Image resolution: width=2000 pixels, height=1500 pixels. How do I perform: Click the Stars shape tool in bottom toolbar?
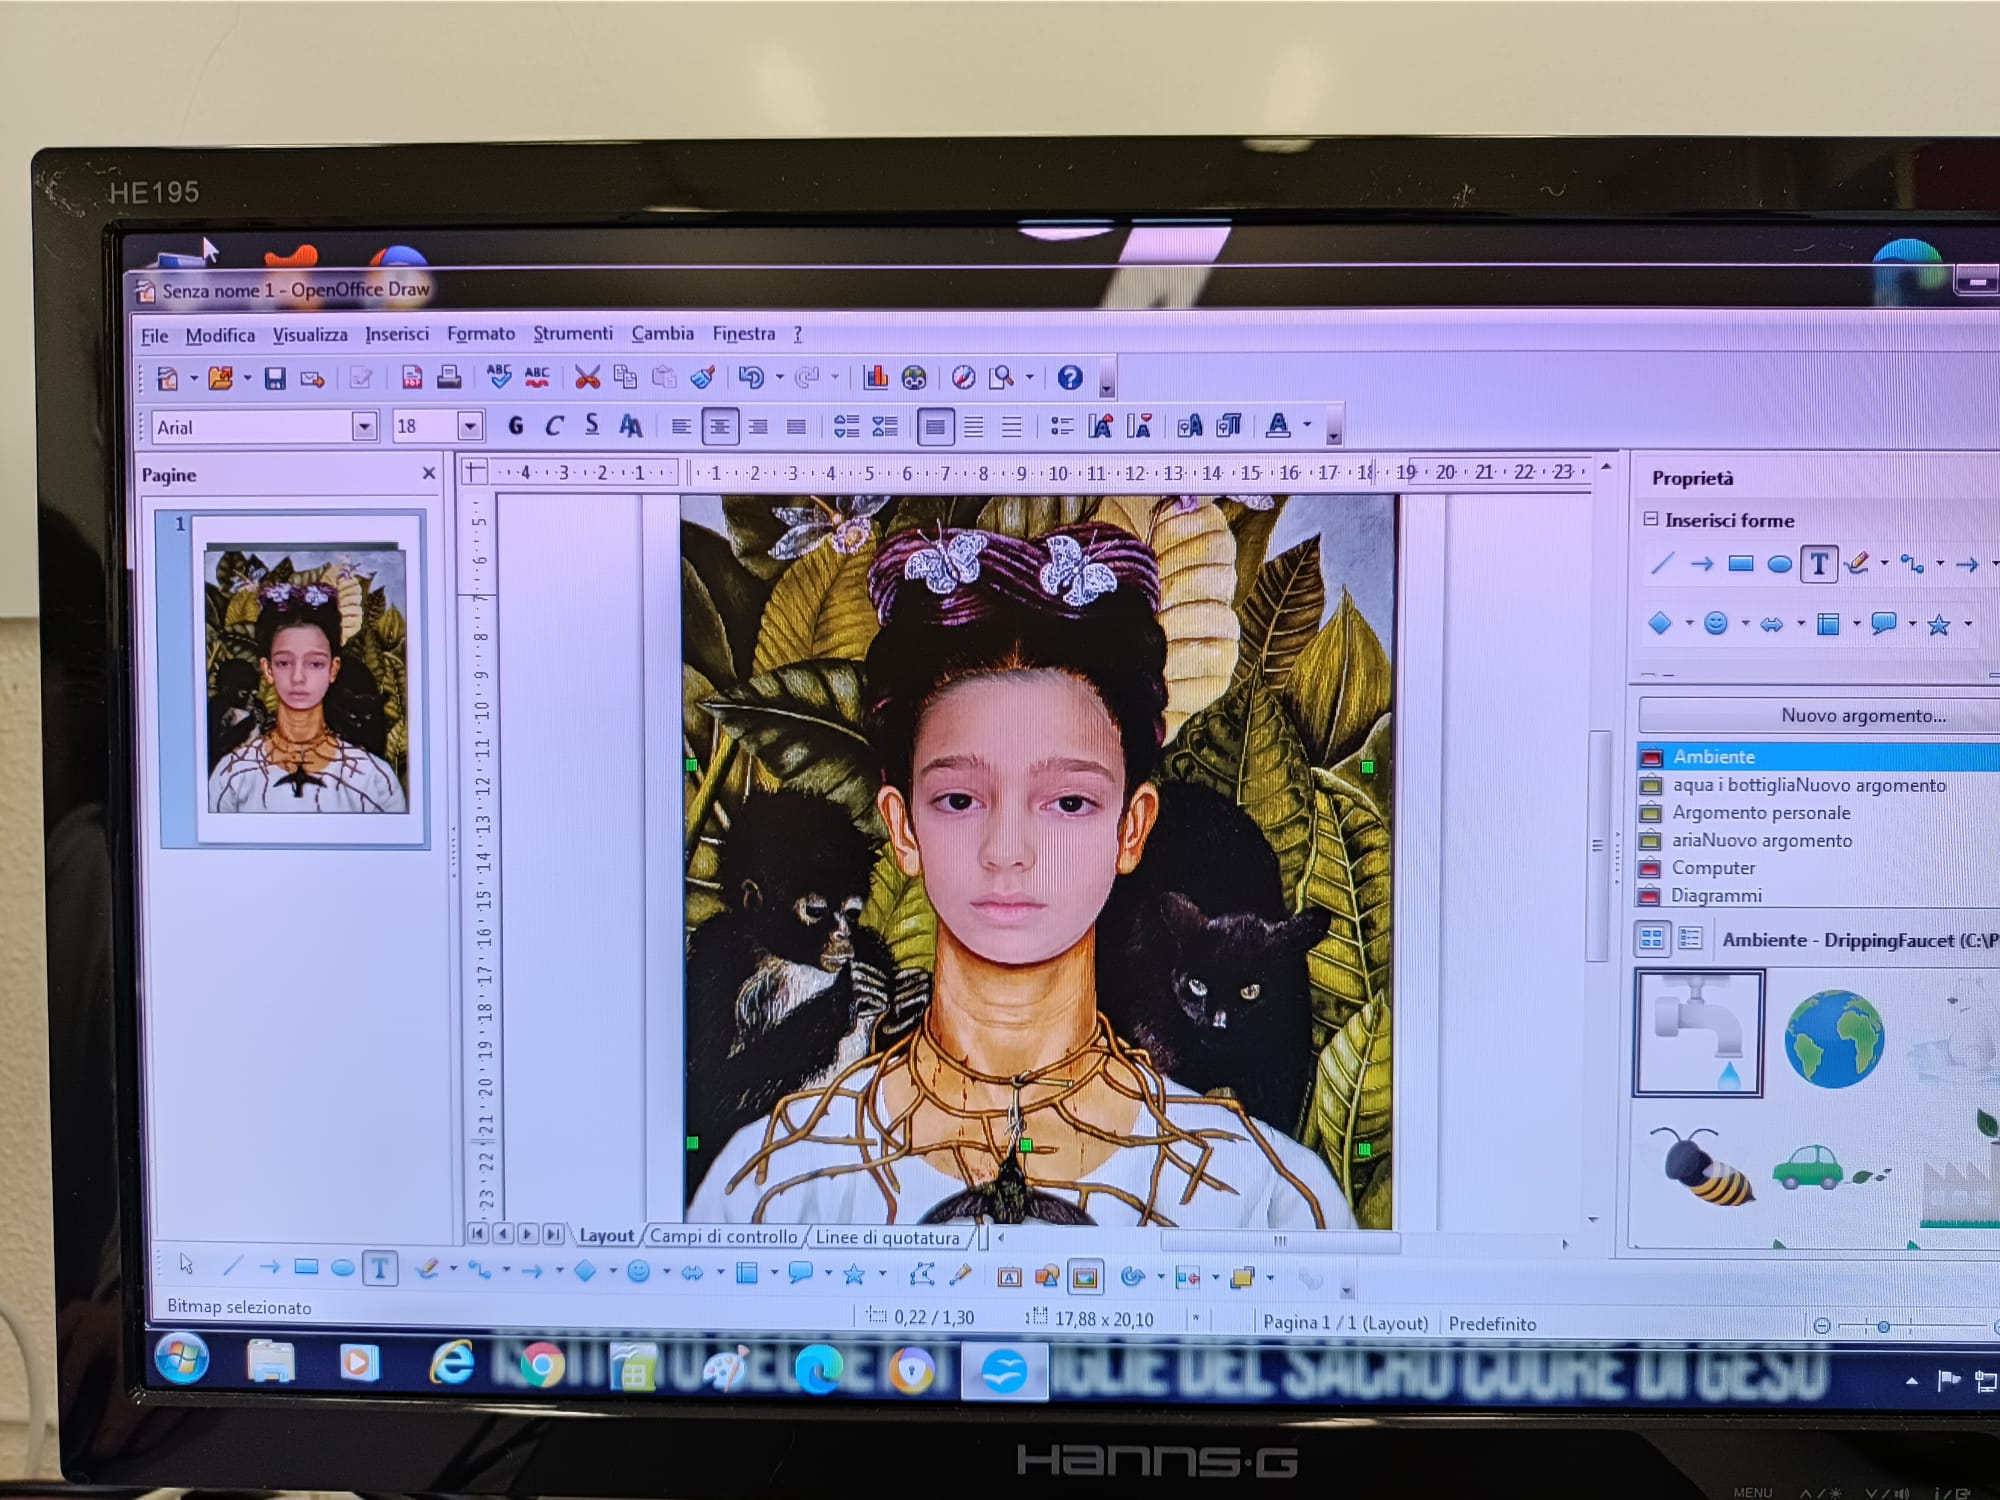854,1273
